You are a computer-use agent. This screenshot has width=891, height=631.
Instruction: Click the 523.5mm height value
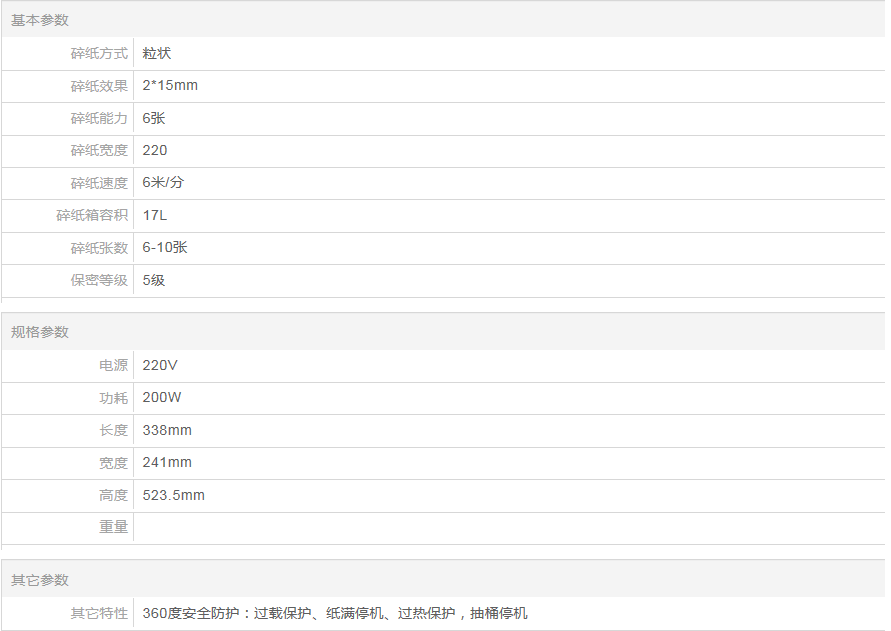click(x=173, y=495)
